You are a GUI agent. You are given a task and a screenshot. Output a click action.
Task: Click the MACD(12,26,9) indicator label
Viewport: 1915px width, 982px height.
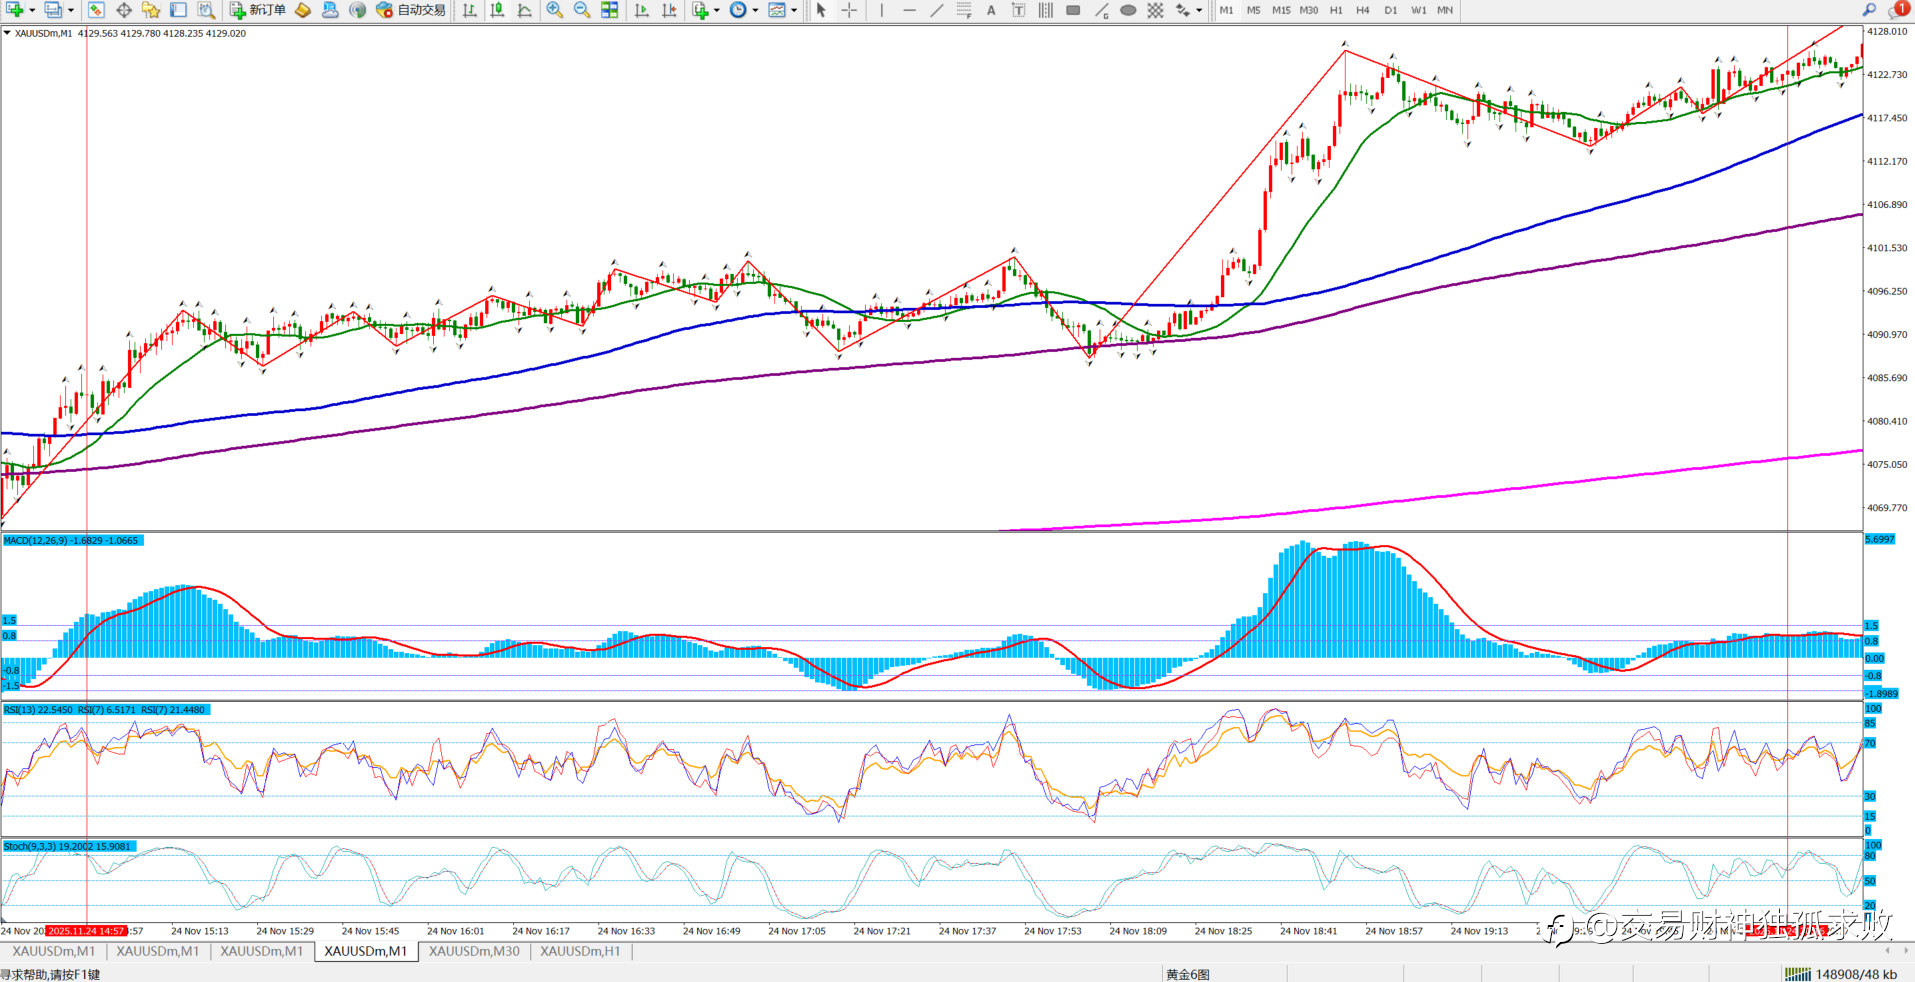click(71, 540)
